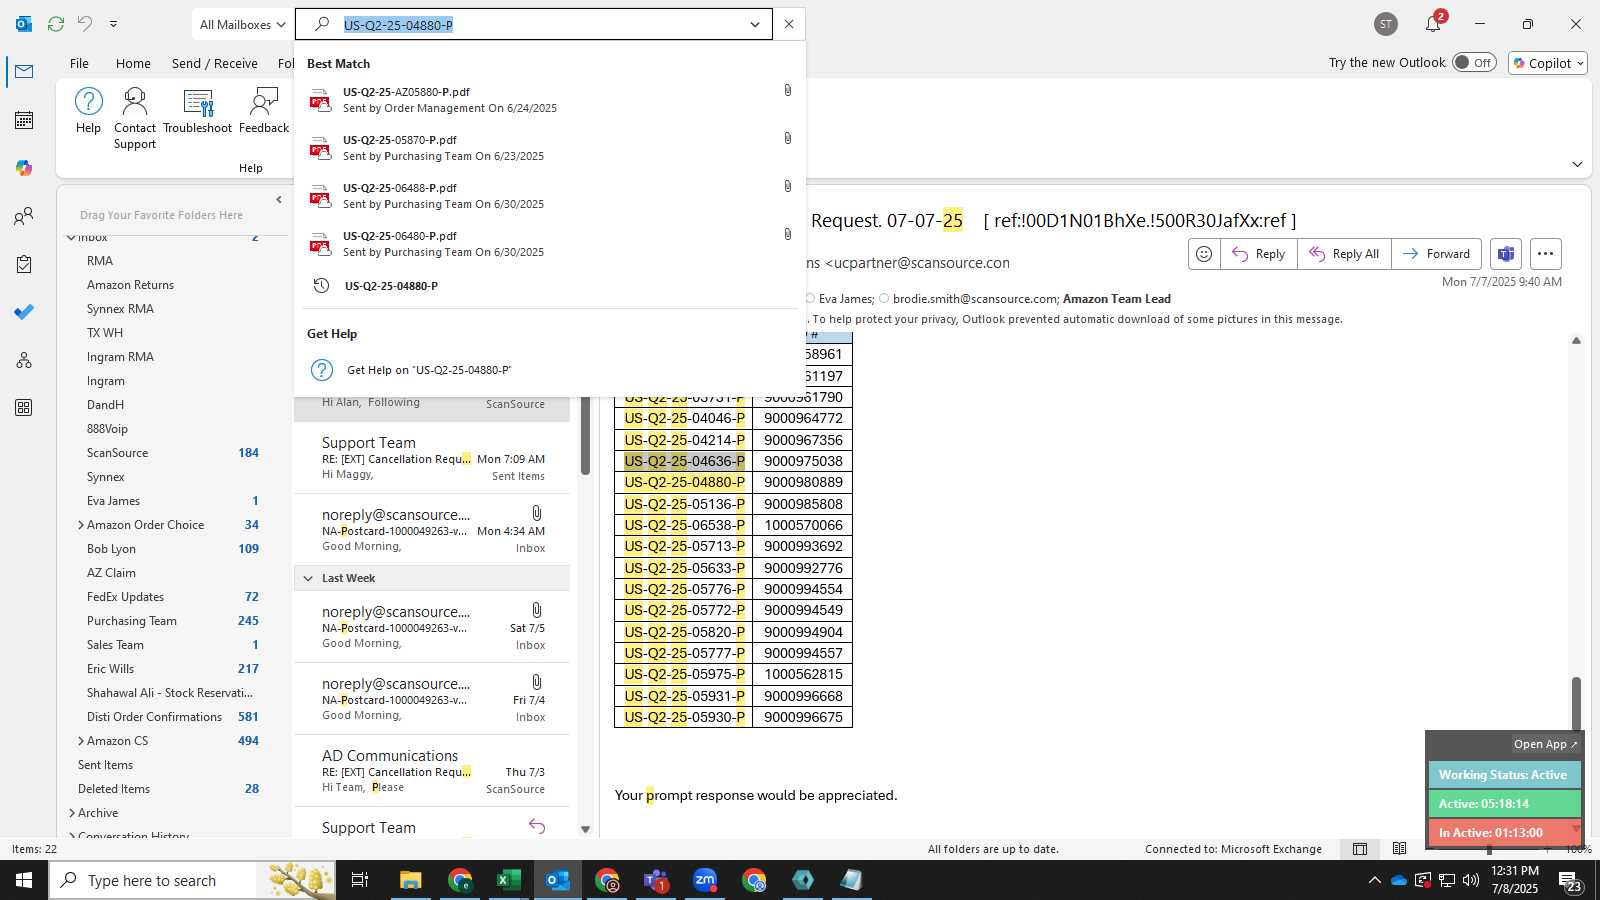Expand the Amazon CS folder
The width and height of the screenshot is (1600, 900).
pos(81,741)
